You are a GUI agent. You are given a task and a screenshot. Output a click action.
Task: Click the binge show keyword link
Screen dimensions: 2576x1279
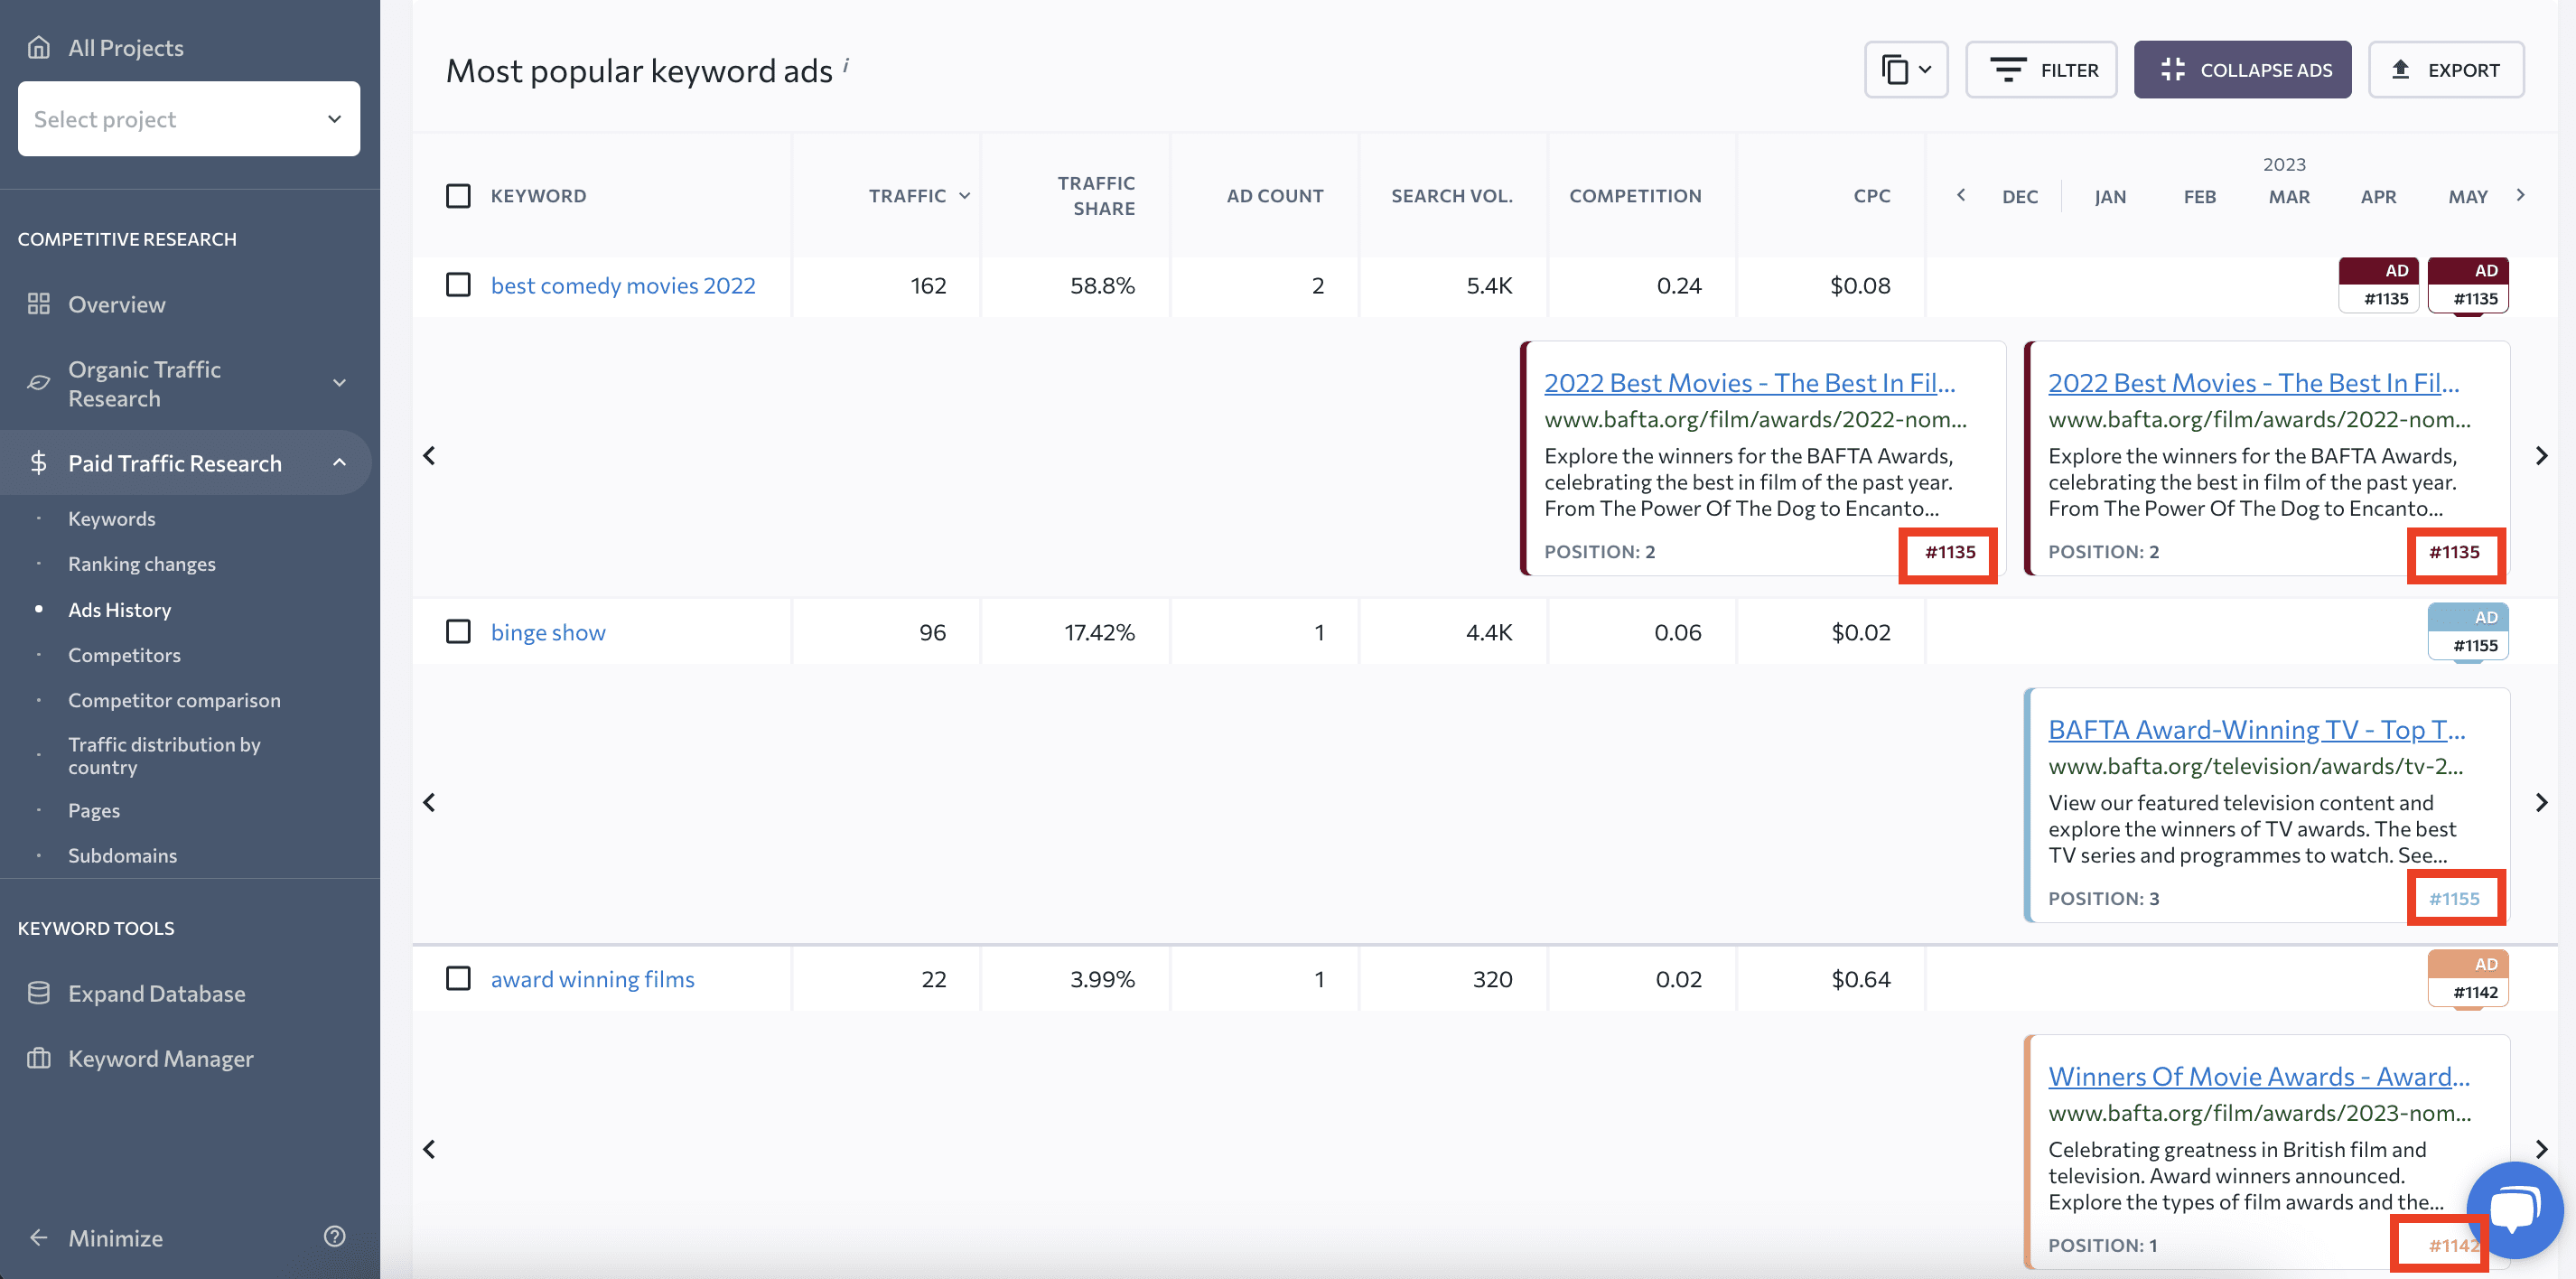549,629
